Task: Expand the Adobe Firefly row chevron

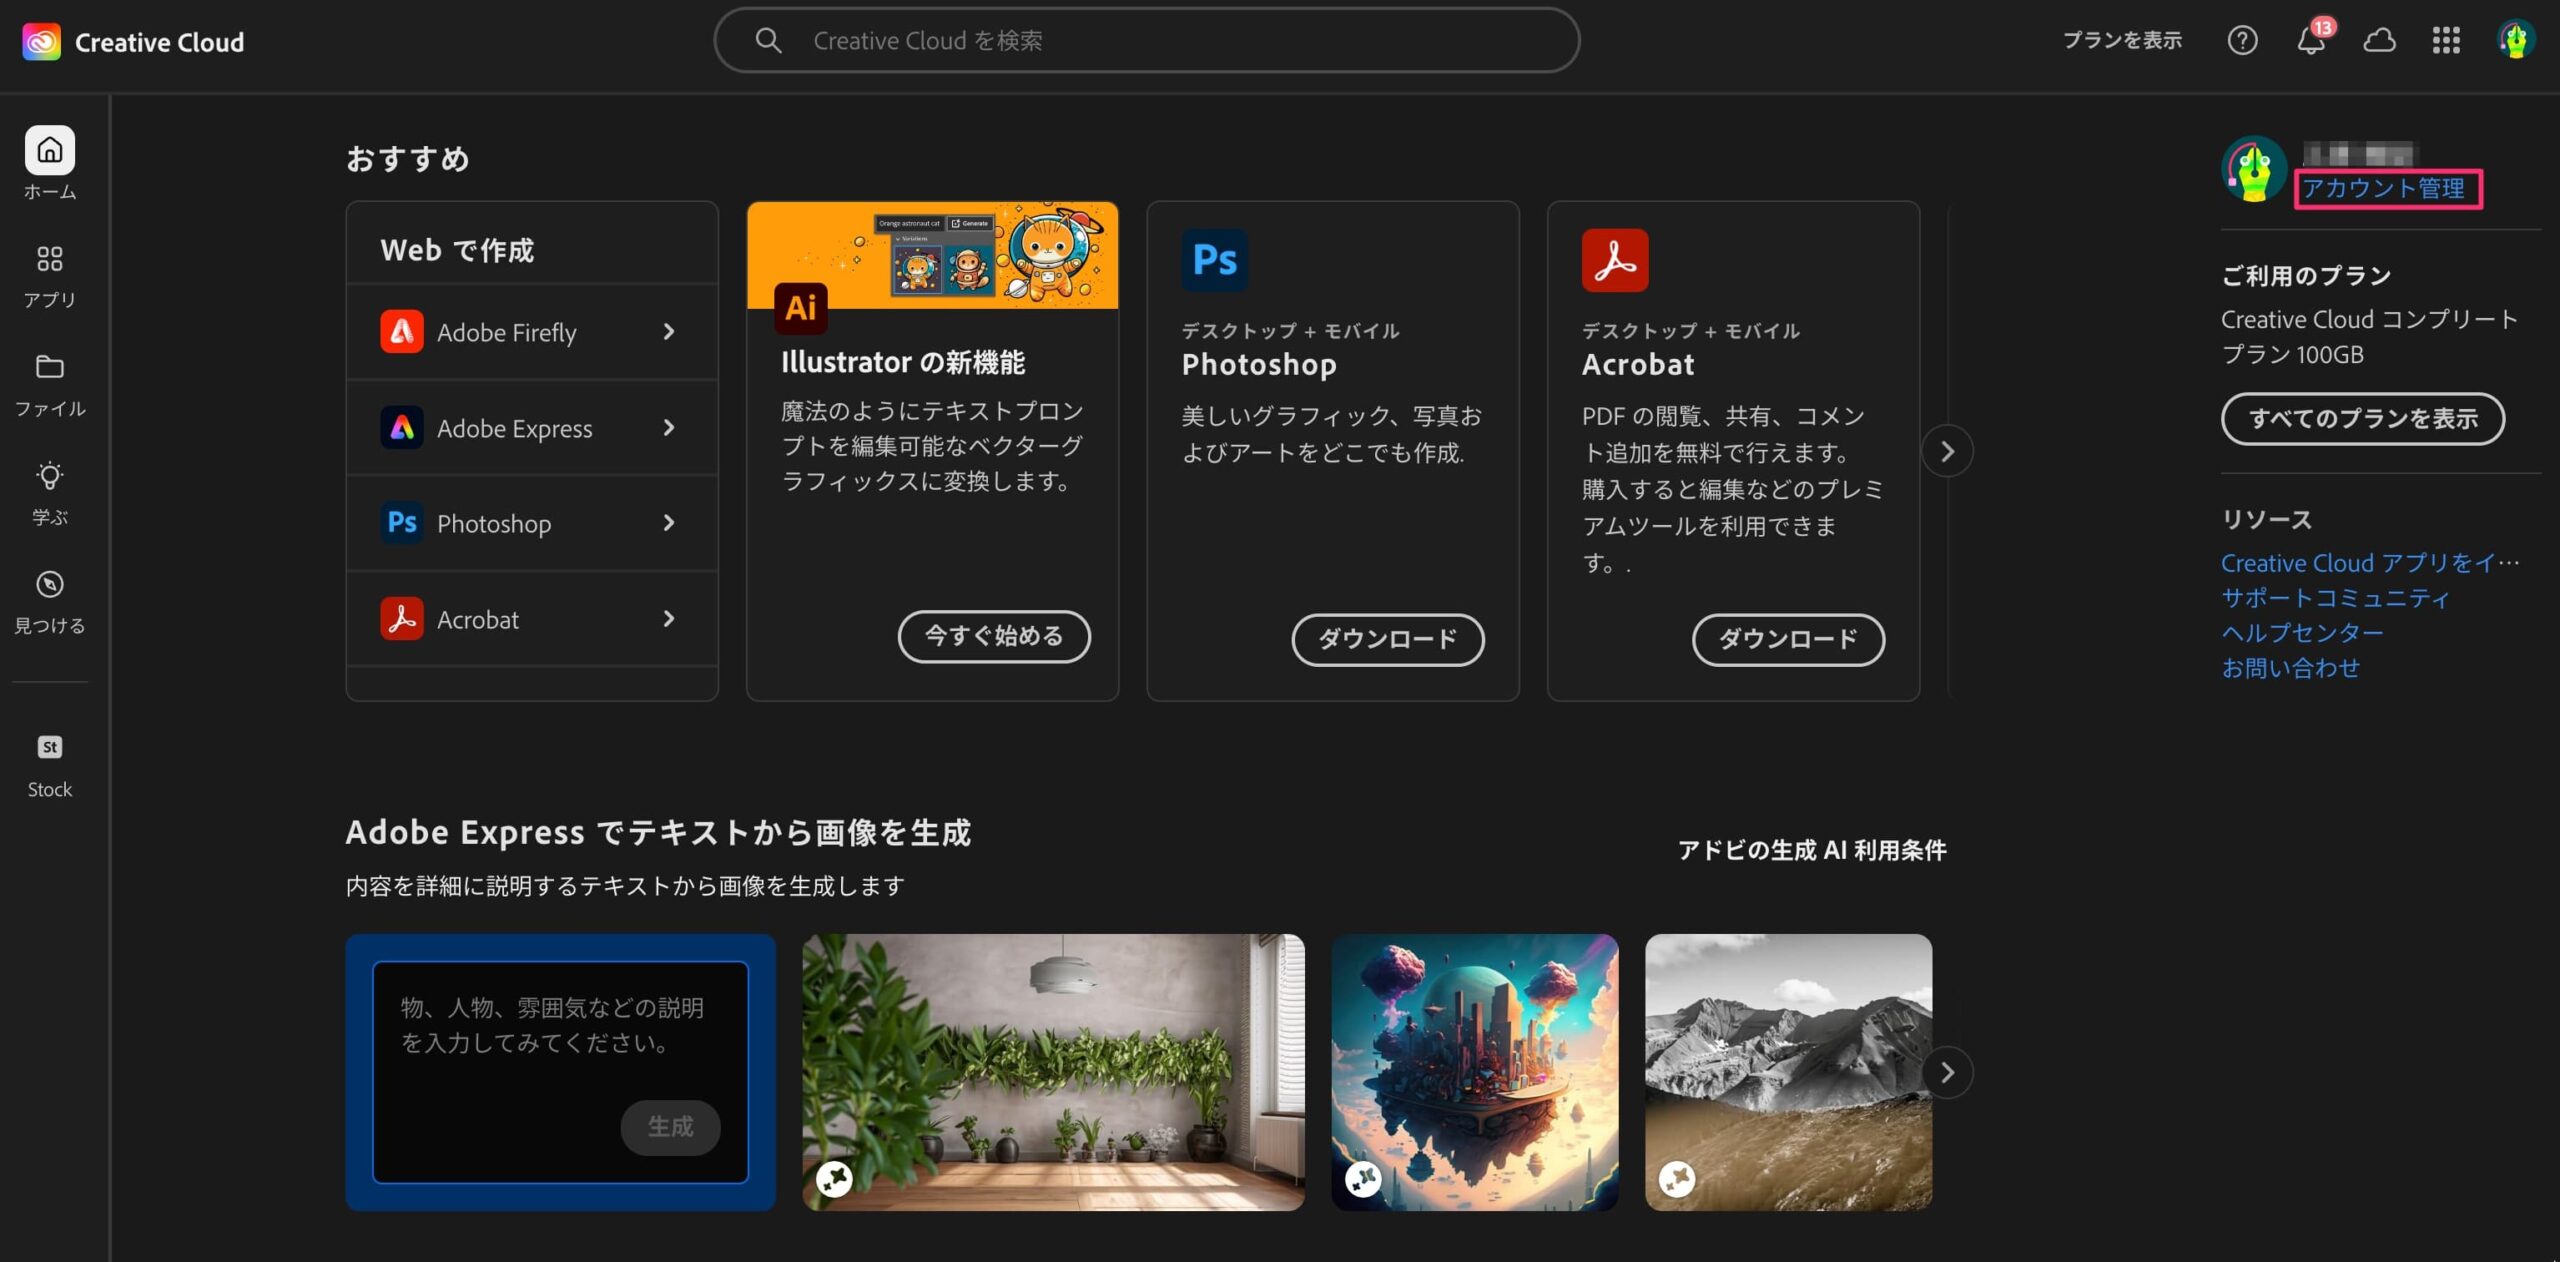Action: click(x=669, y=332)
